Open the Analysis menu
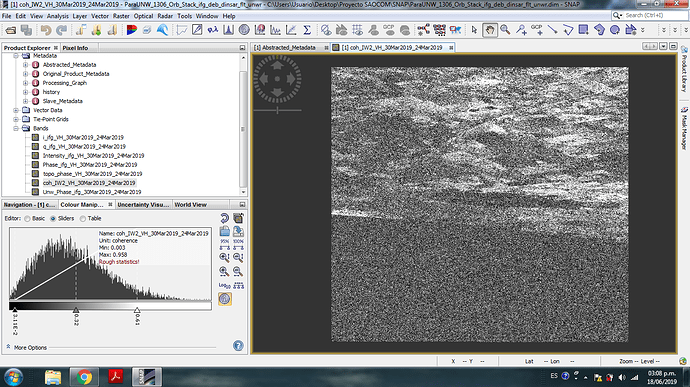The image size is (690, 387). (58, 16)
